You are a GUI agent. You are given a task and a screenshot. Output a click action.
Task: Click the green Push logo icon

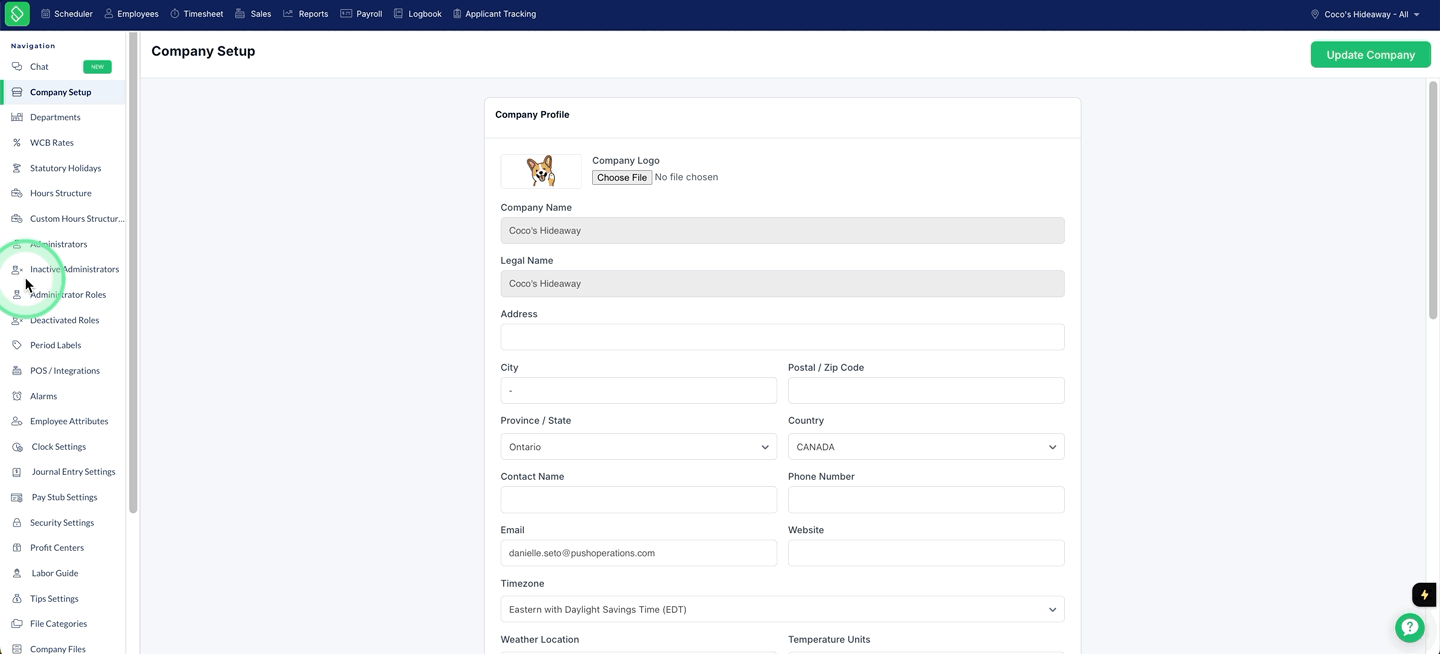(17, 14)
